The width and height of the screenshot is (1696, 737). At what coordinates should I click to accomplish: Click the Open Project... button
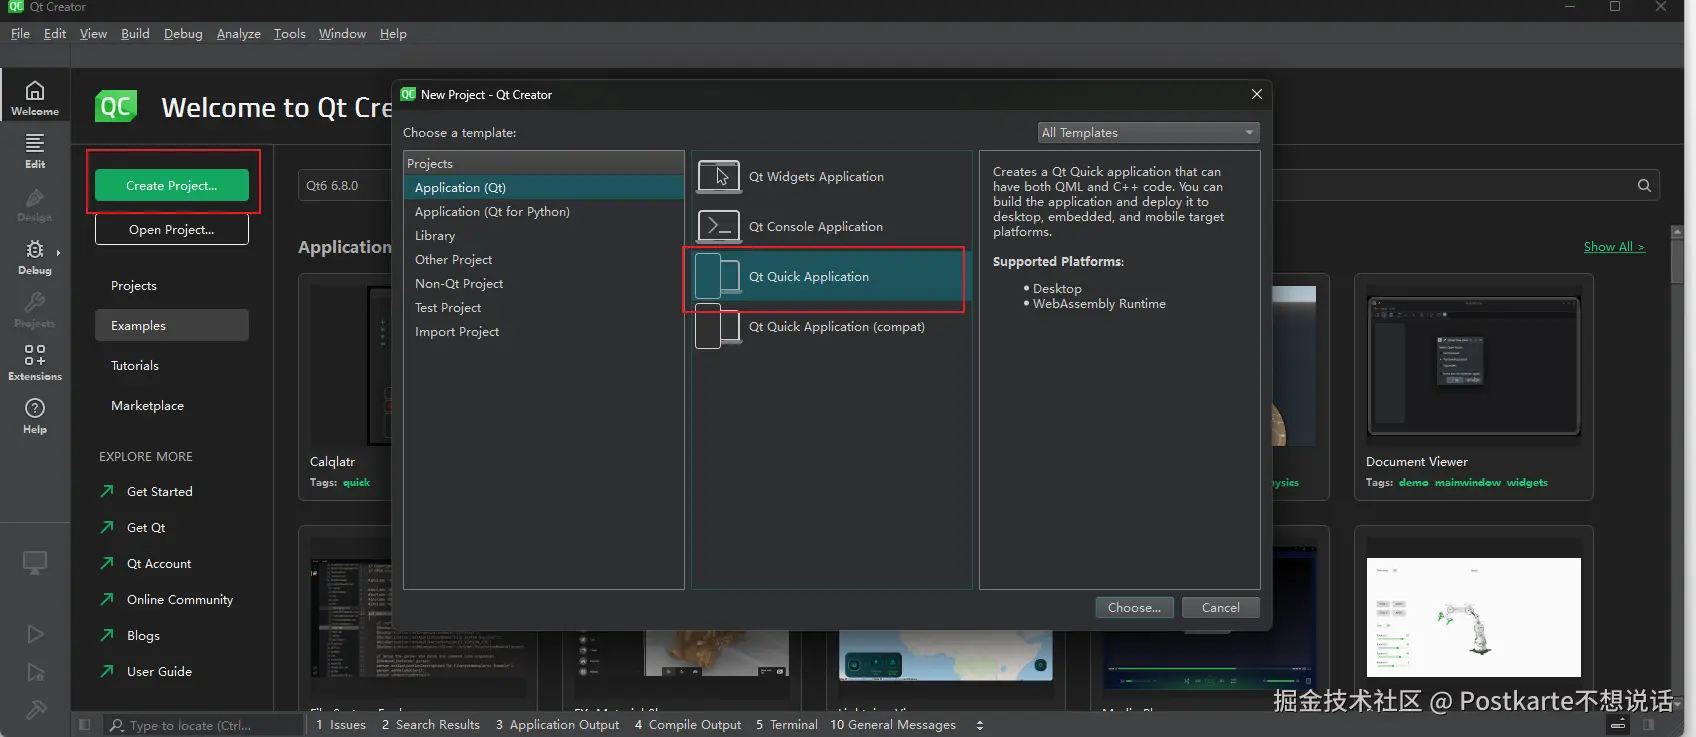click(172, 229)
